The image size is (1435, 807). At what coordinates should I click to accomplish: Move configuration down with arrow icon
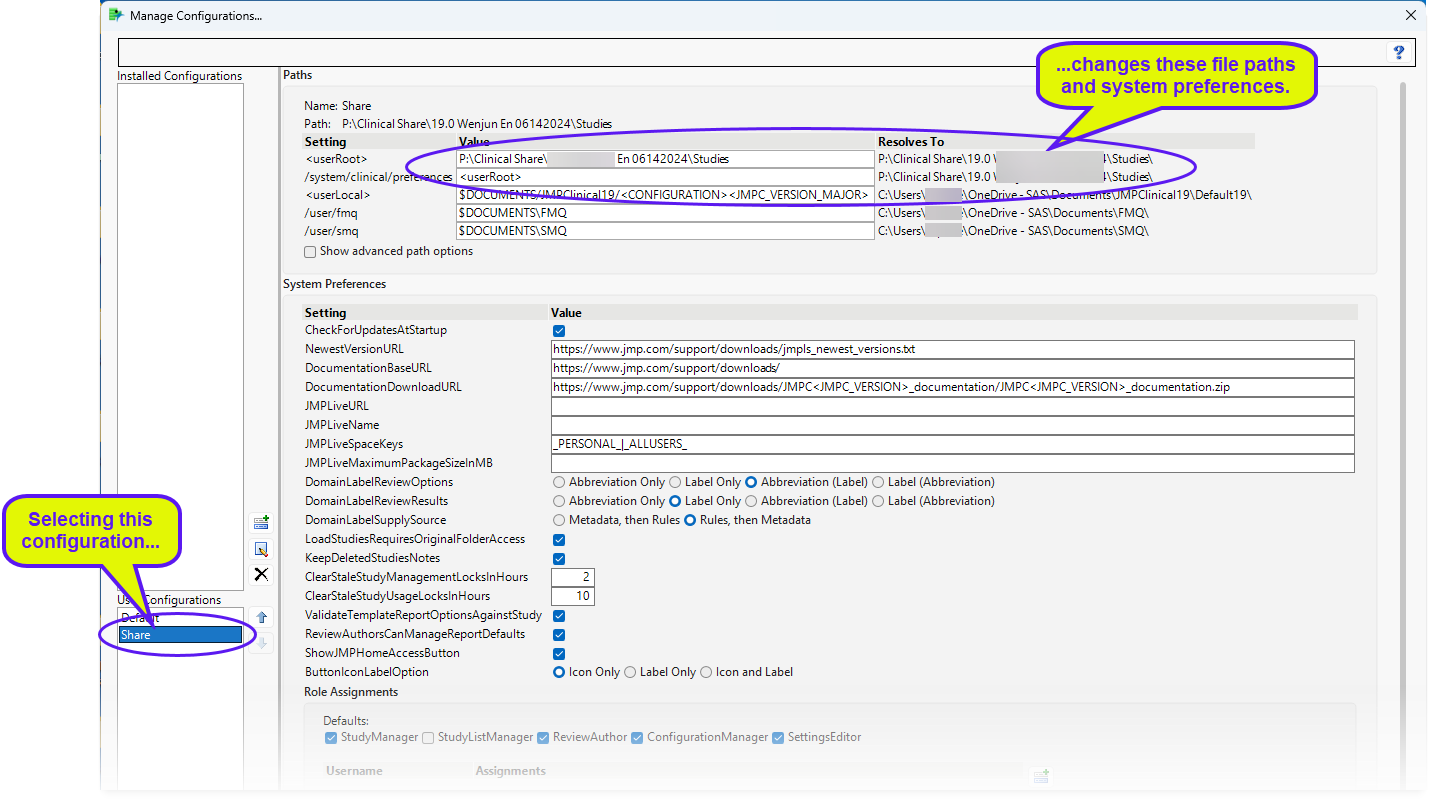tap(261, 643)
